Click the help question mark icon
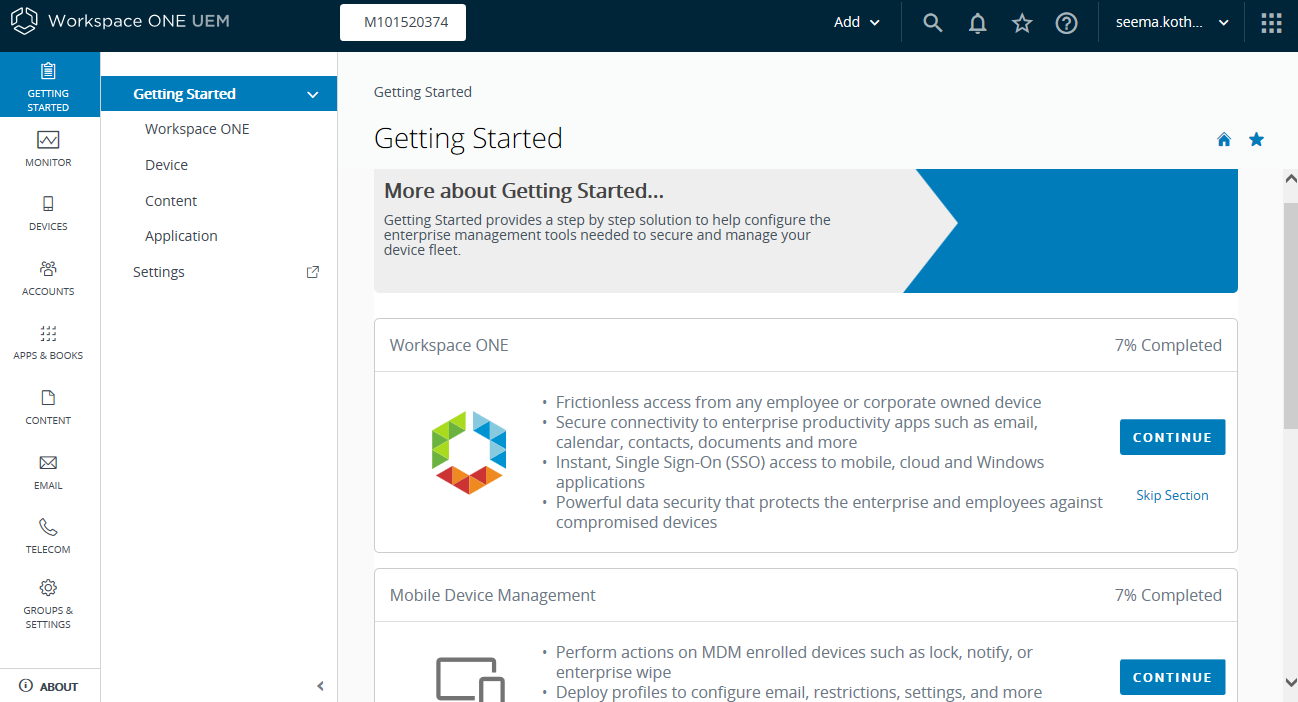This screenshot has width=1298, height=702. pyautogui.click(x=1067, y=23)
